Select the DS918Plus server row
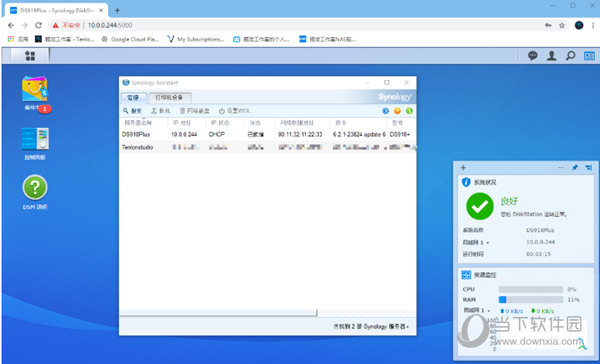The height and width of the screenshot is (364, 600). click(267, 134)
